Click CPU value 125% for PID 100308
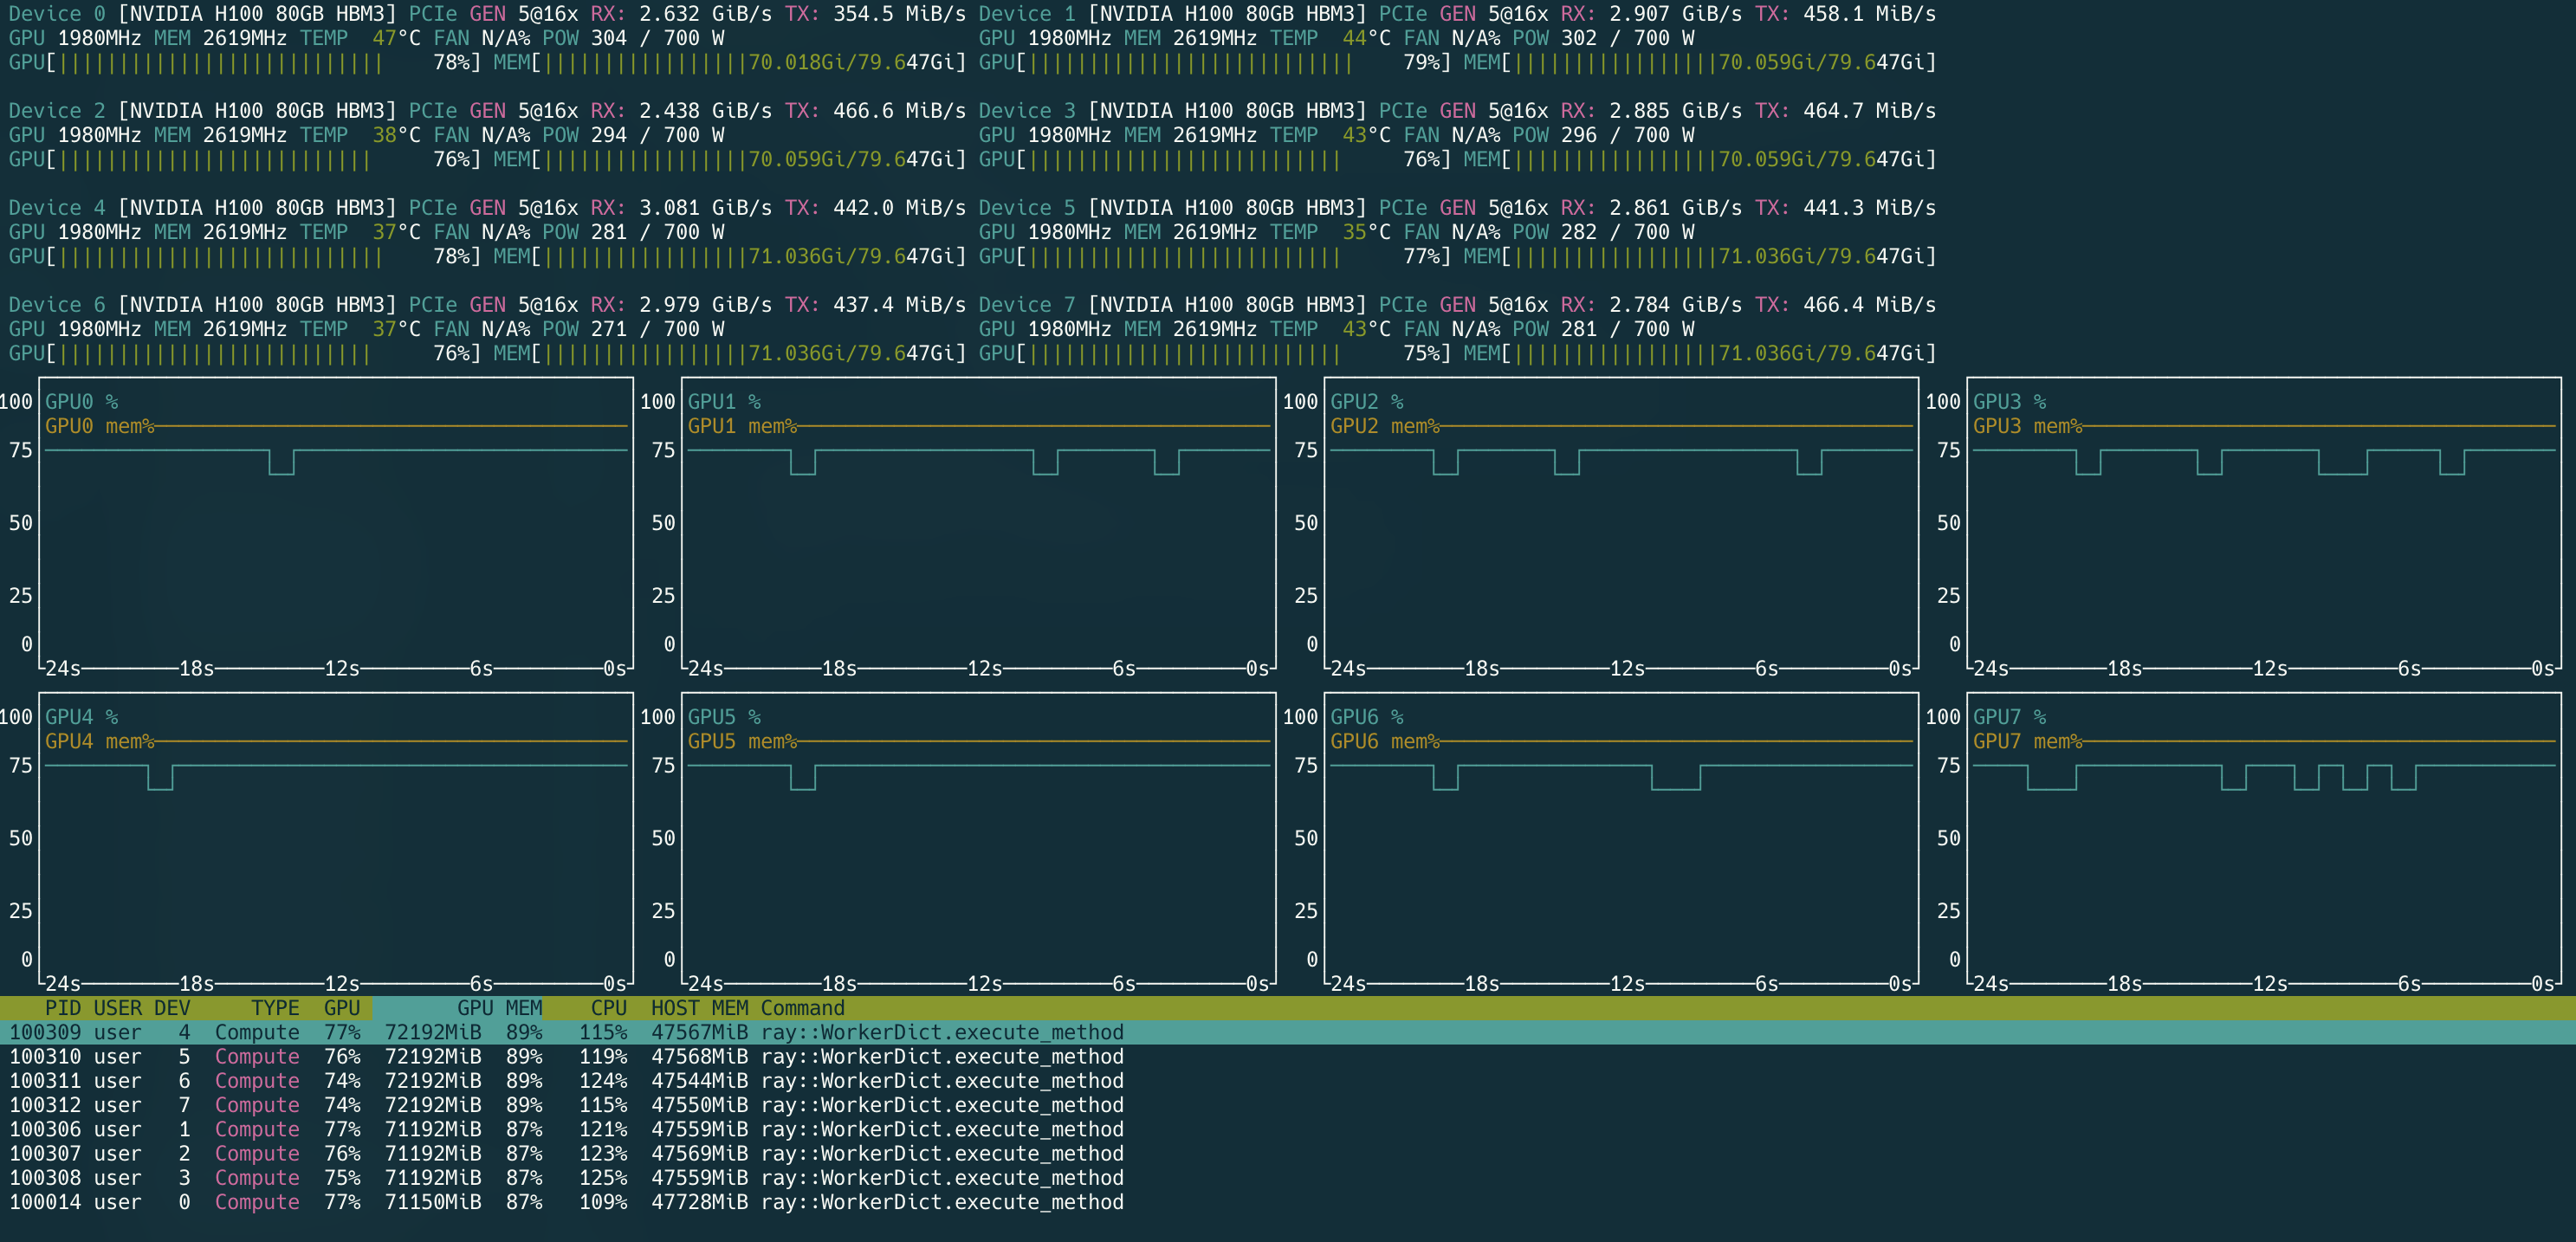This screenshot has width=2576, height=1242. tap(603, 1177)
